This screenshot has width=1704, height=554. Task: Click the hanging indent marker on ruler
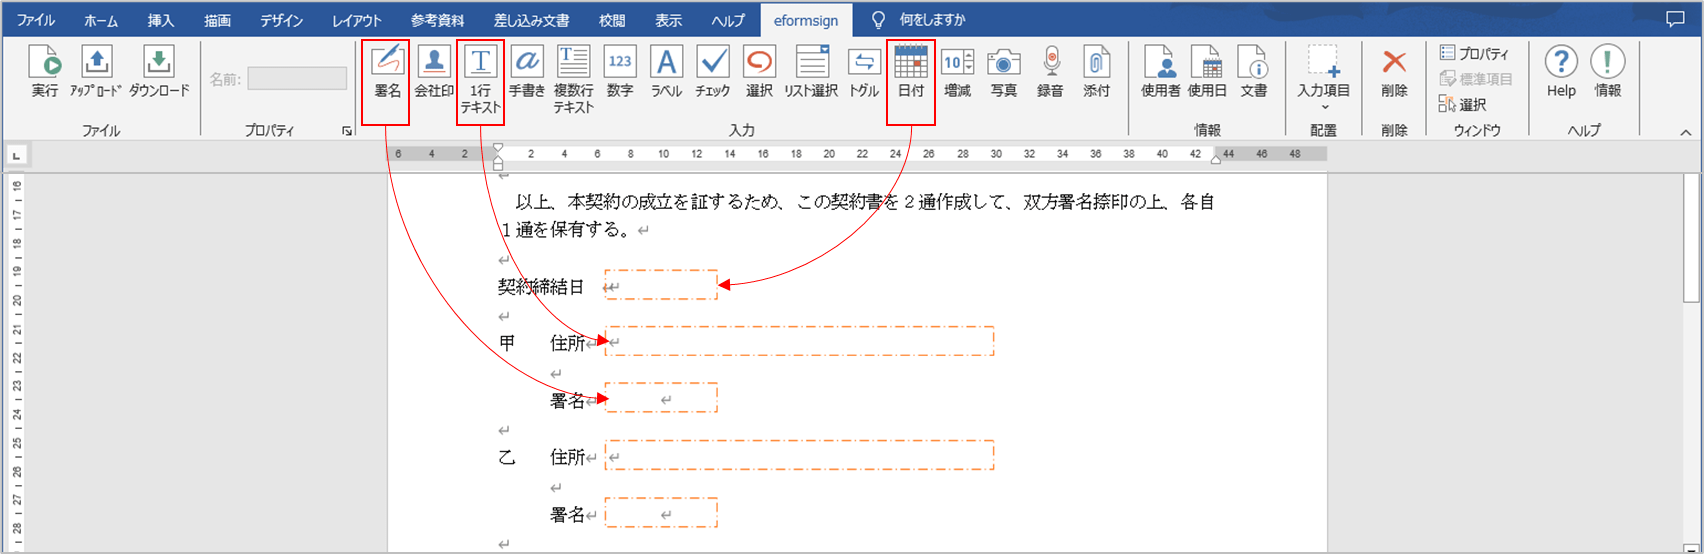tap(498, 157)
